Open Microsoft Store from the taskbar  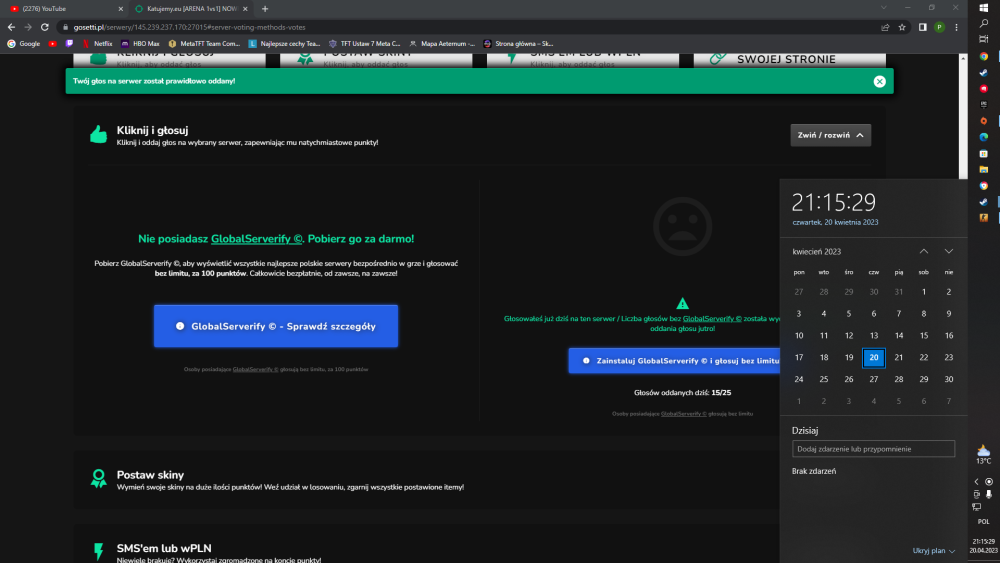(x=983, y=154)
